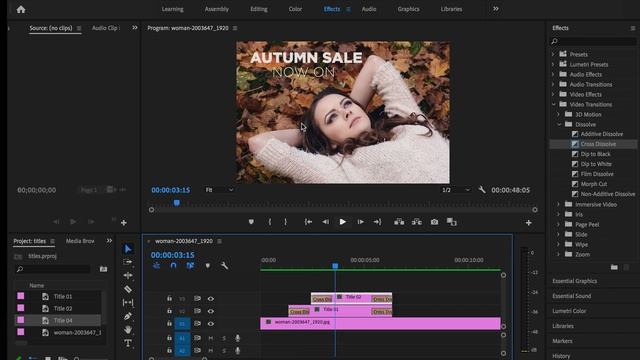The width and height of the screenshot is (640, 360).
Task: Click Mark Out bracket icon
Action: (285, 222)
